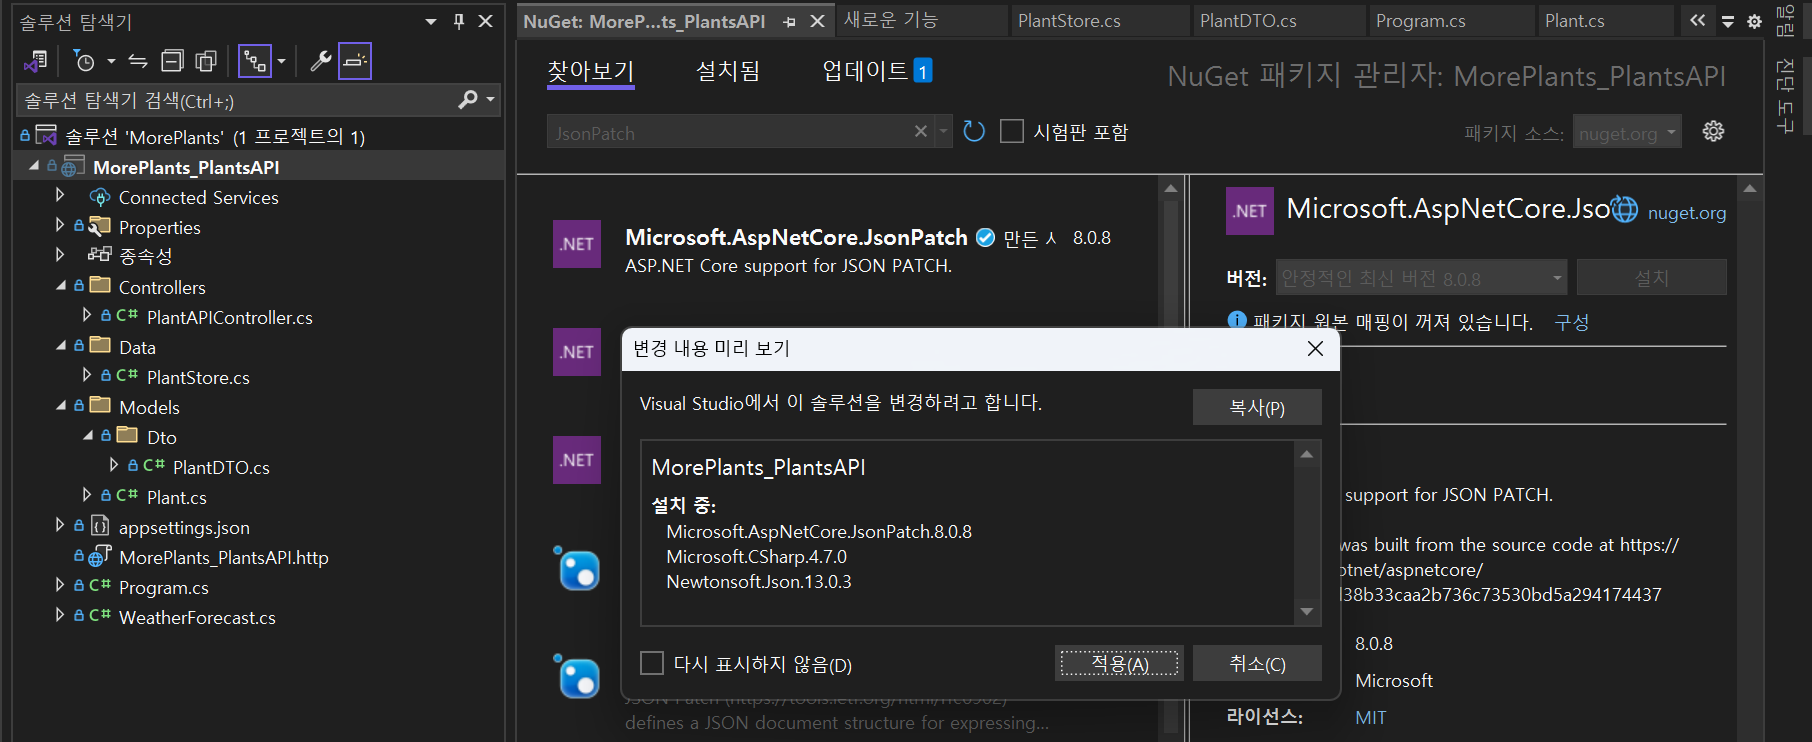Click Sync with Active Document icon
The width and height of the screenshot is (1812, 742).
point(138,62)
